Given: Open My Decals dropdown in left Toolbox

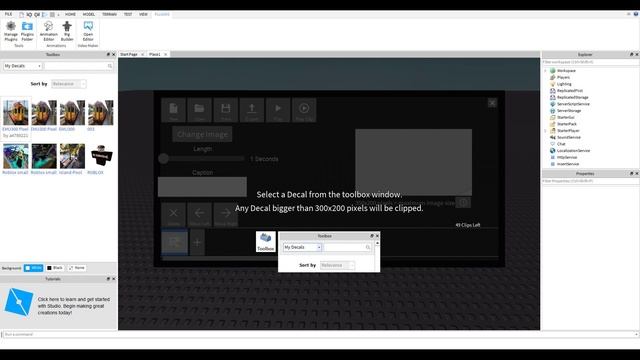Looking at the screenshot, I should (x=22, y=66).
